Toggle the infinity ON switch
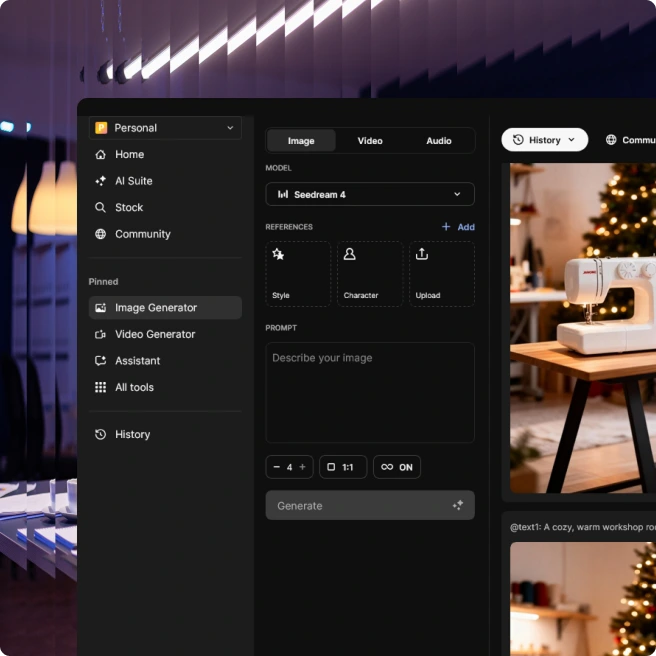Viewport: 656px width, 656px height. pyautogui.click(x=397, y=467)
